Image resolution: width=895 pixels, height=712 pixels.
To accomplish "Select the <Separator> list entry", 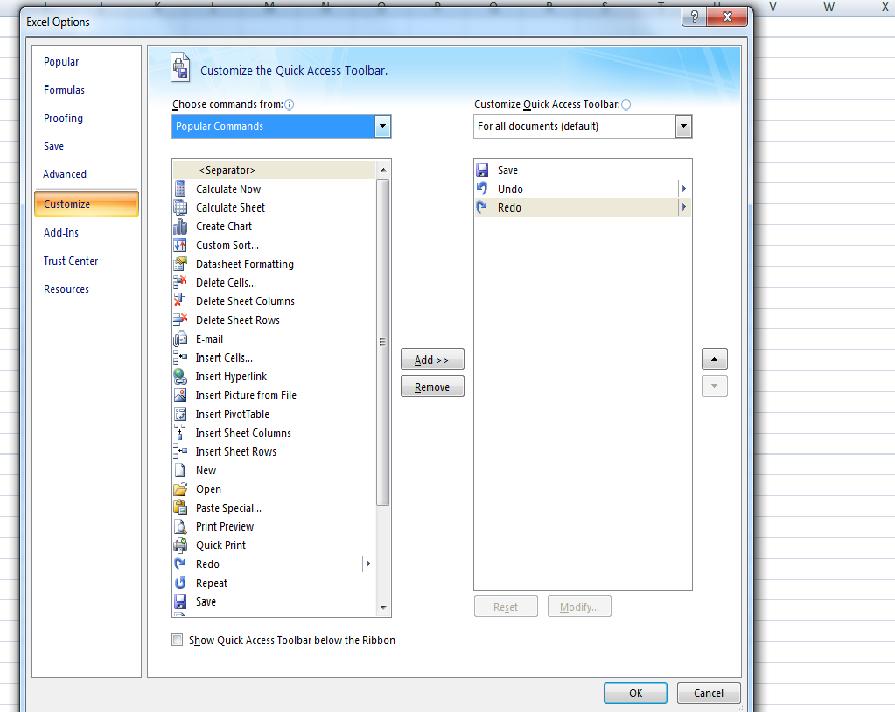I will [x=274, y=170].
